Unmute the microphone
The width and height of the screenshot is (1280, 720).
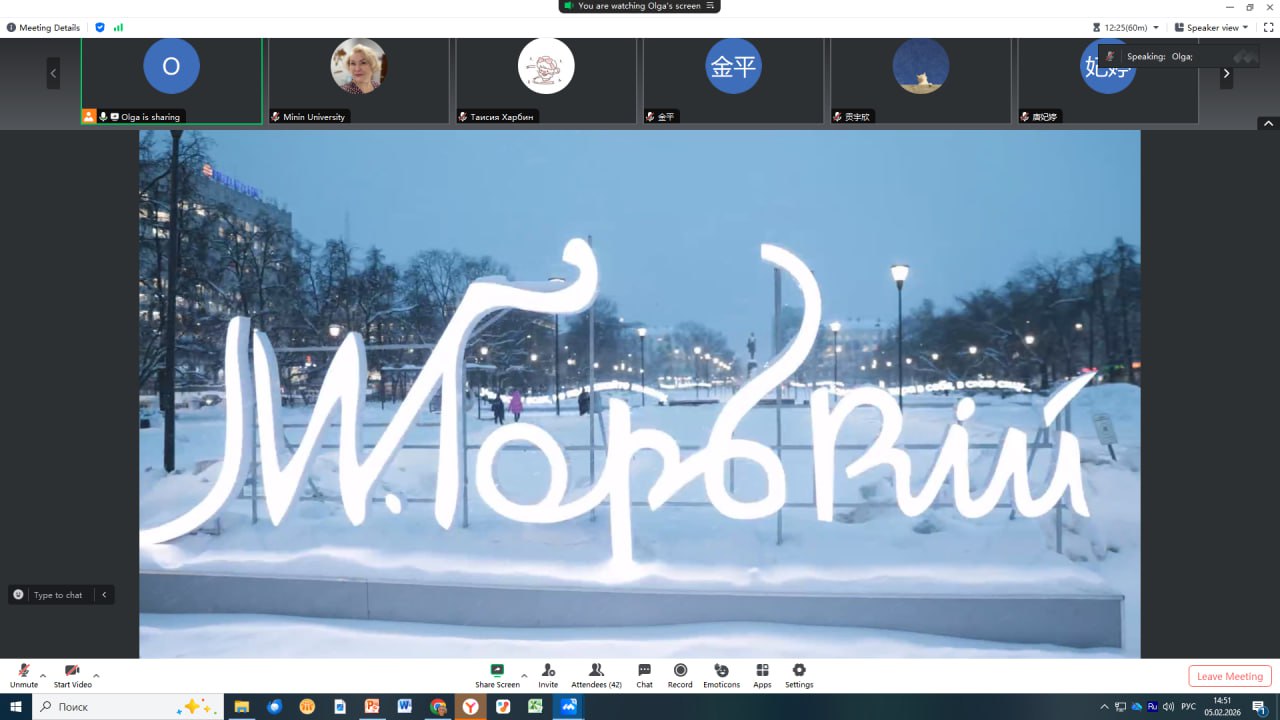24,670
